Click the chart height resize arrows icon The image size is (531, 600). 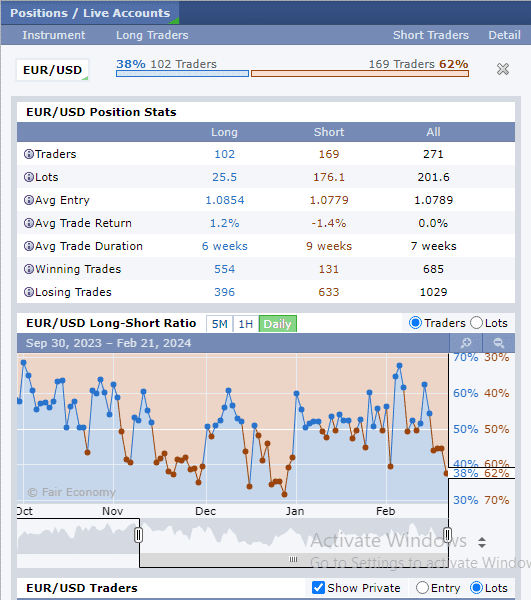(x=482, y=542)
